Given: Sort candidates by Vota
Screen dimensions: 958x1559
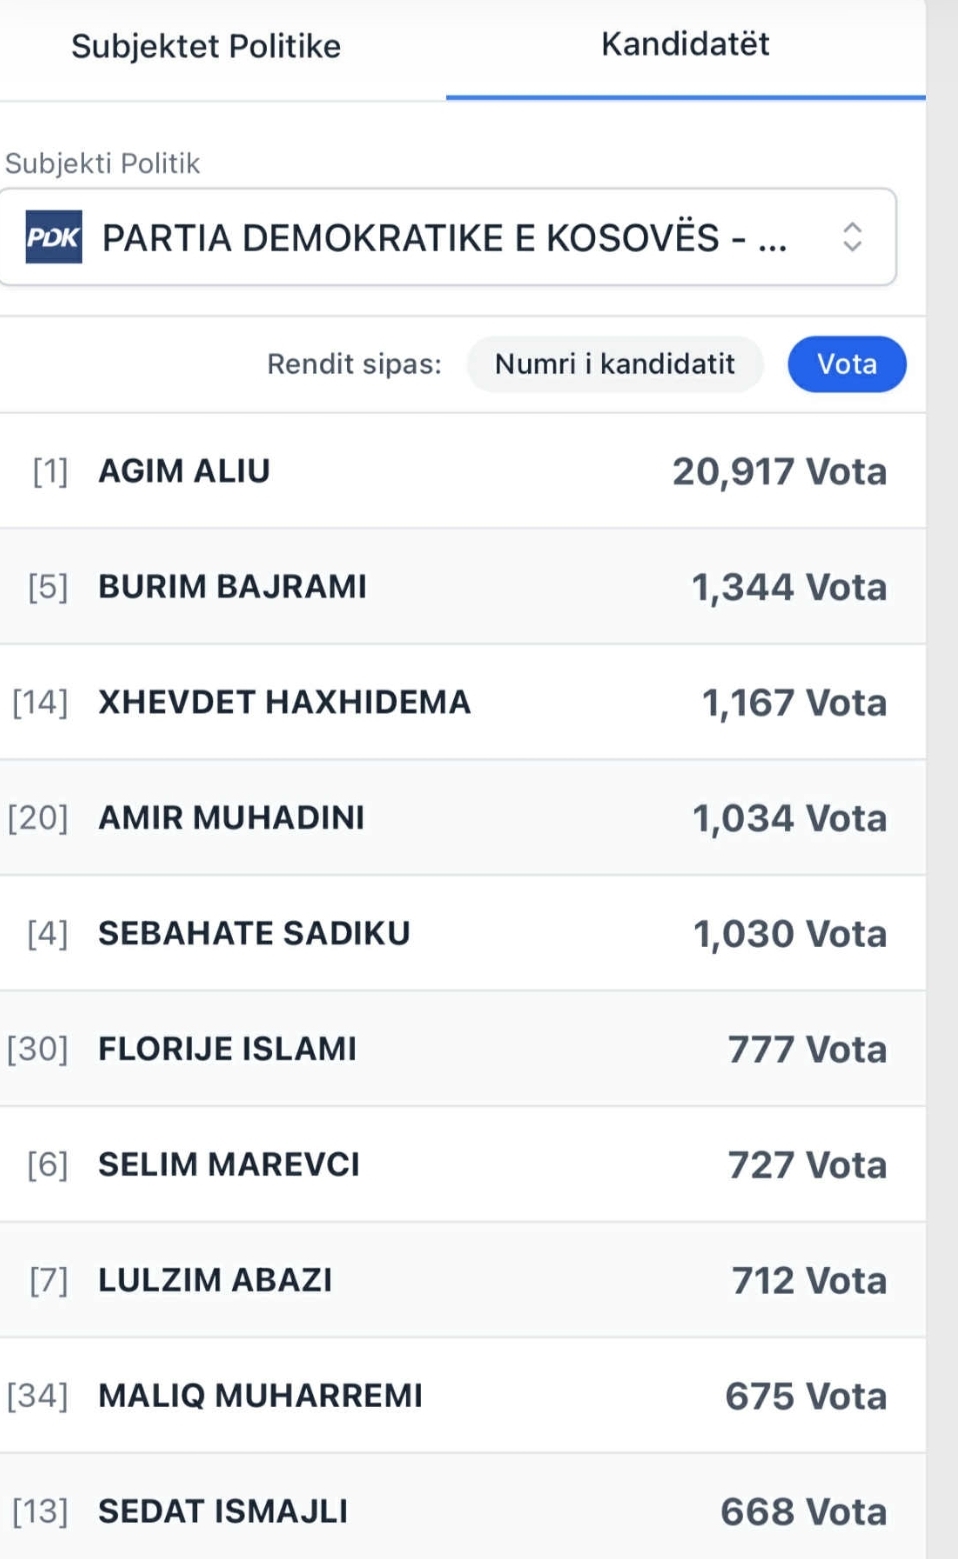Looking at the screenshot, I should (846, 364).
